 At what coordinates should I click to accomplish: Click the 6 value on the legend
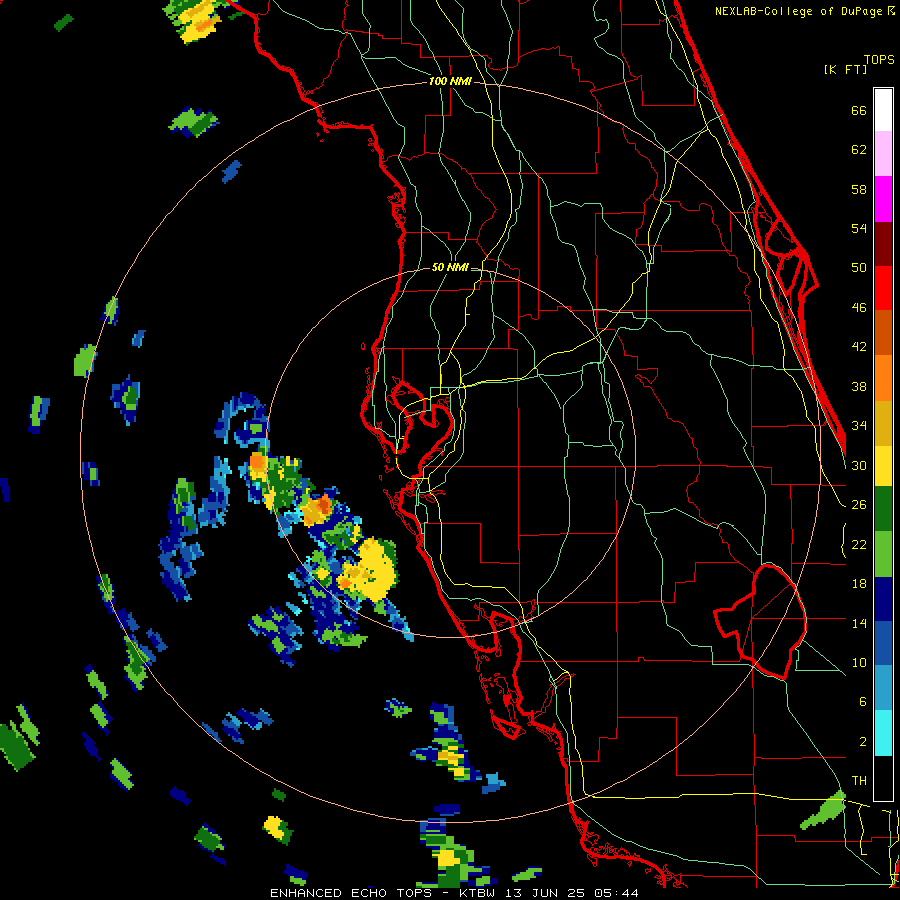[863, 701]
